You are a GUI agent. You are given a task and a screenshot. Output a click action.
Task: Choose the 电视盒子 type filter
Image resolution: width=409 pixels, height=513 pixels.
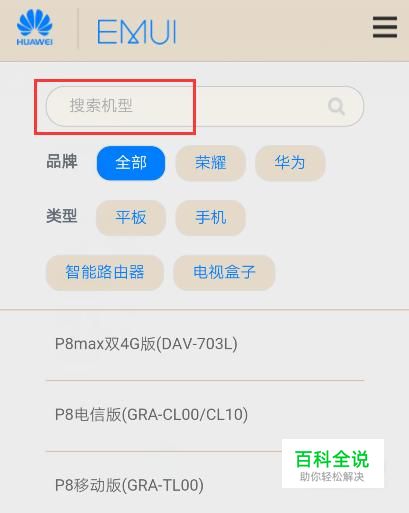click(x=224, y=272)
